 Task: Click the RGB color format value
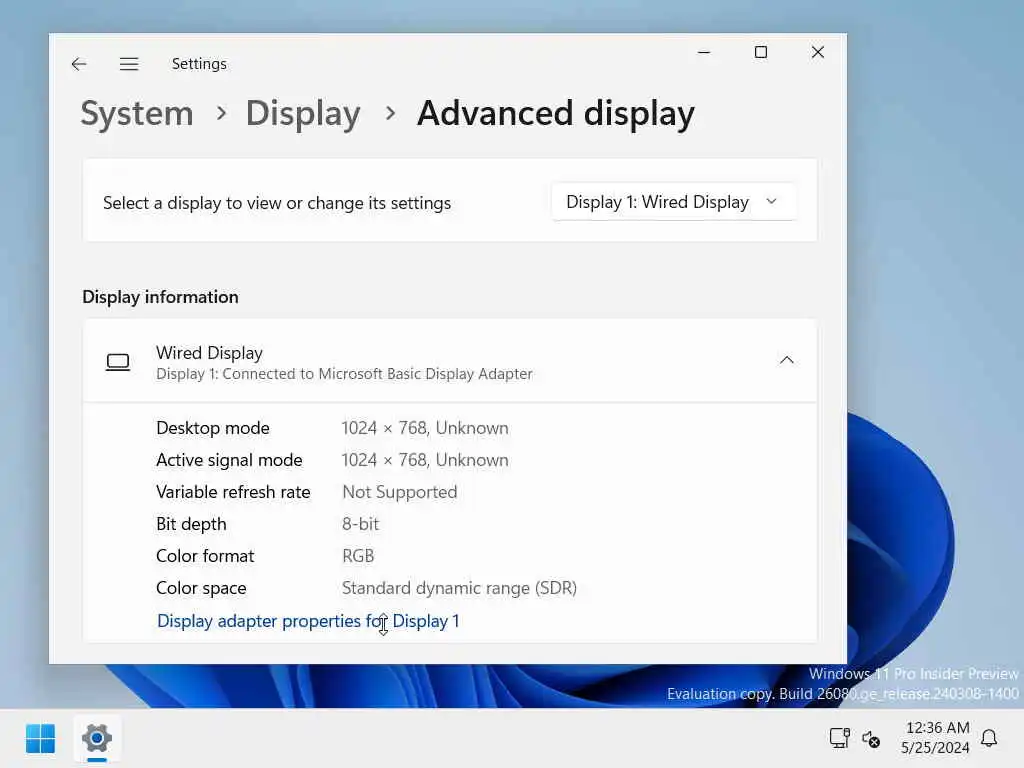point(358,556)
